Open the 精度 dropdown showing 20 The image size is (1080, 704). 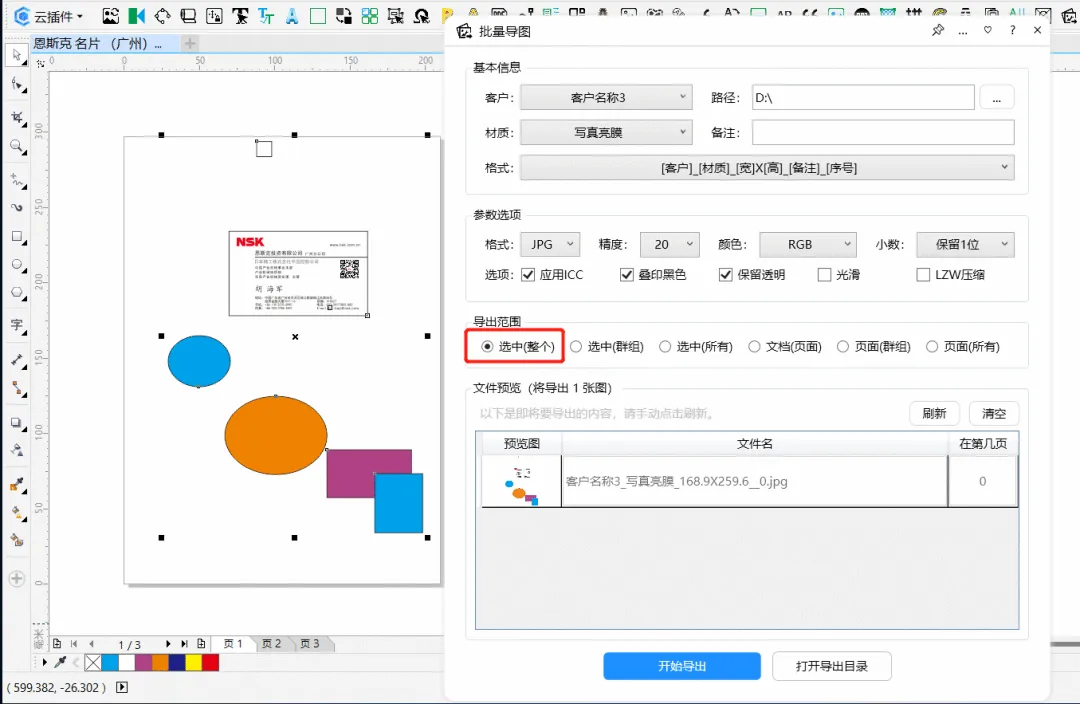point(669,245)
